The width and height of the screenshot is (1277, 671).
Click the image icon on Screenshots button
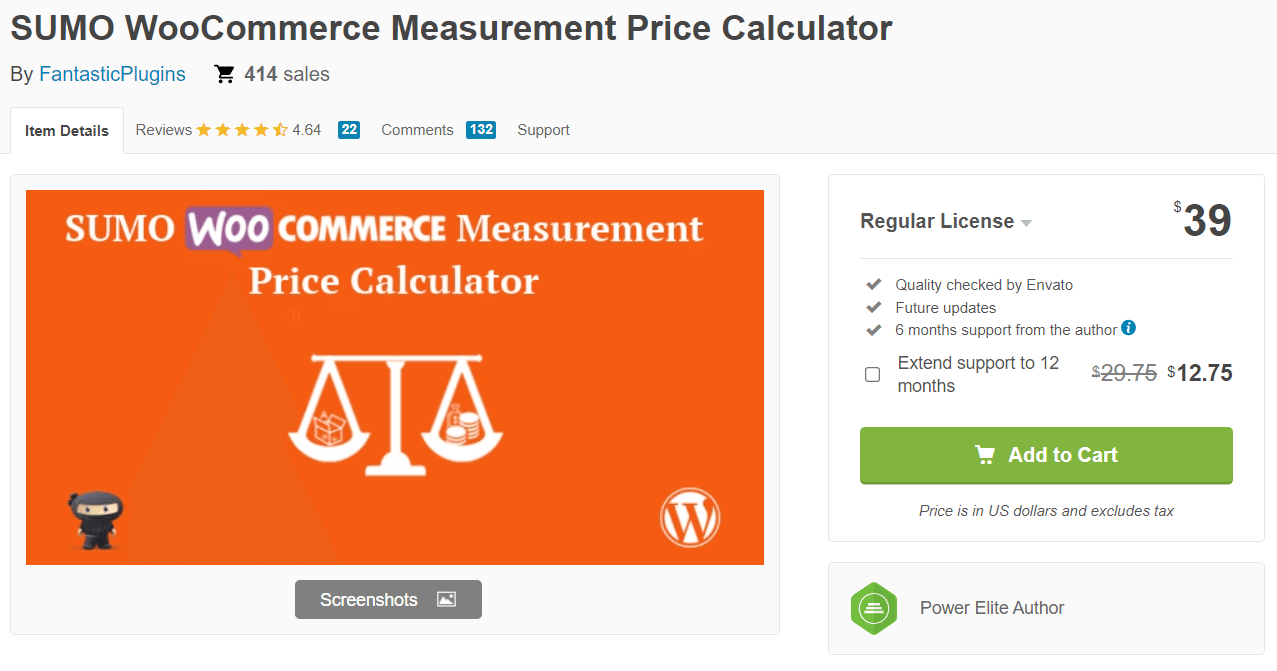tap(446, 599)
